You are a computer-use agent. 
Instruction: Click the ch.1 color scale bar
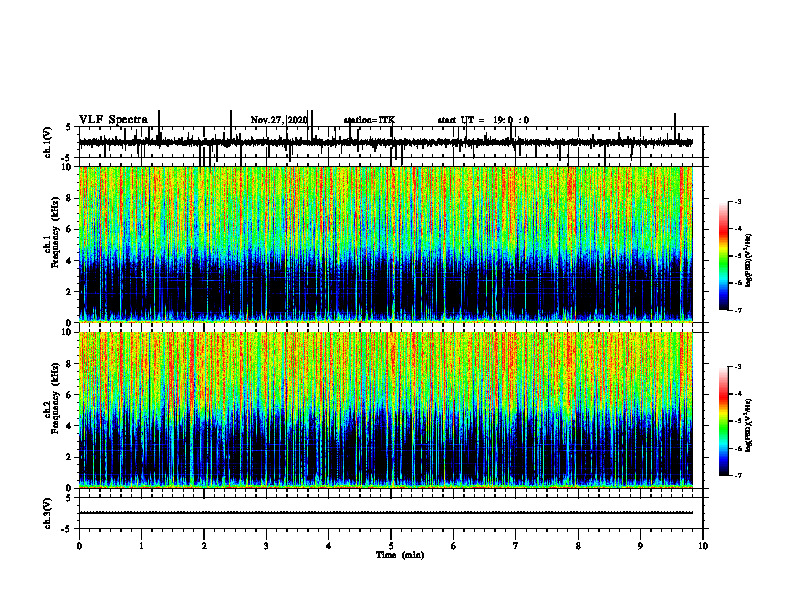click(x=724, y=256)
